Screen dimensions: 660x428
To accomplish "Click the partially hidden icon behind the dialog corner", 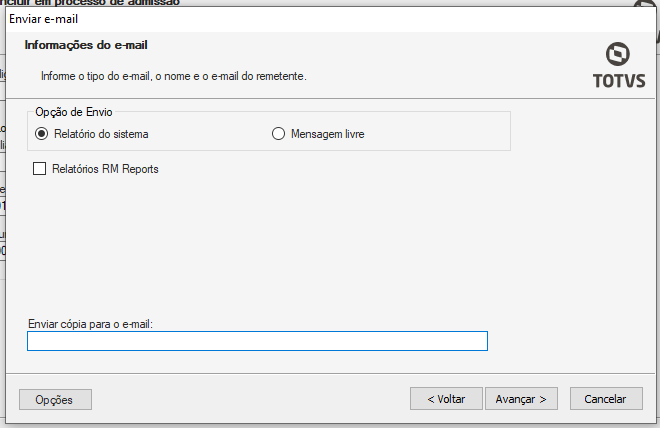I will point(648,5).
